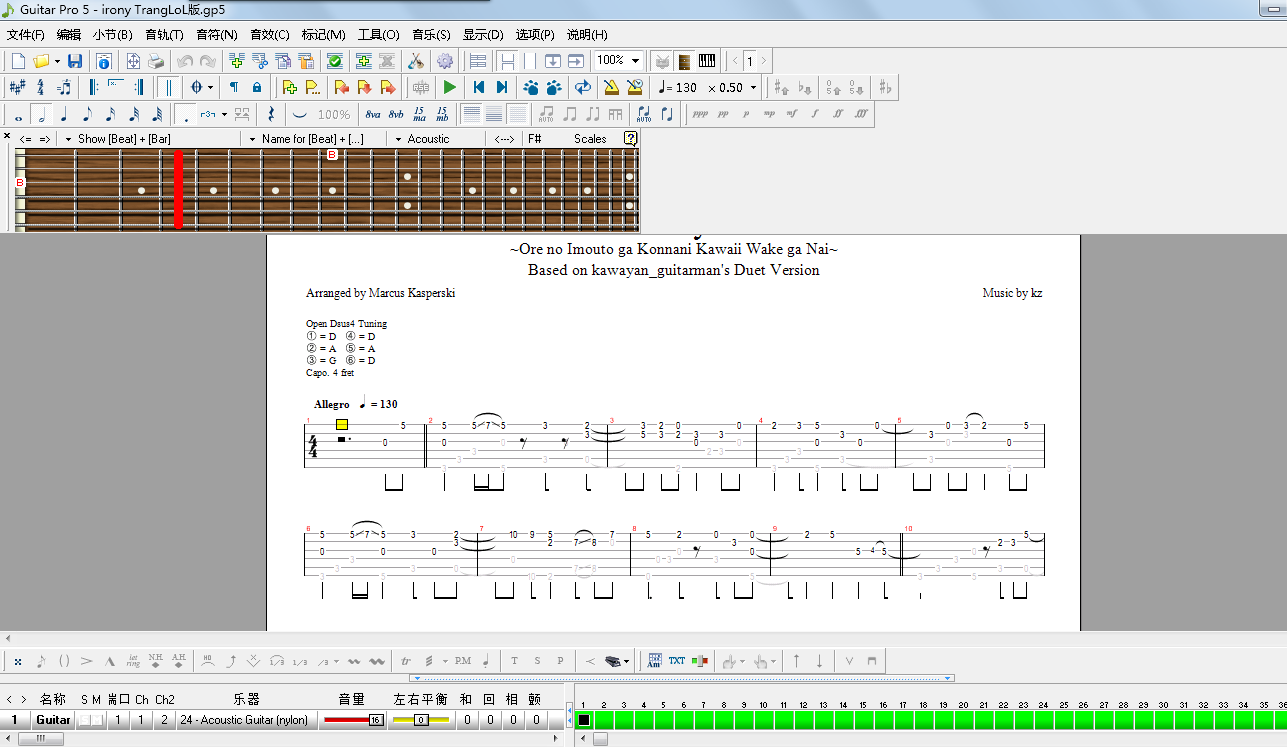Open the 编辑 menu
This screenshot has width=1287, height=747.
69,34
